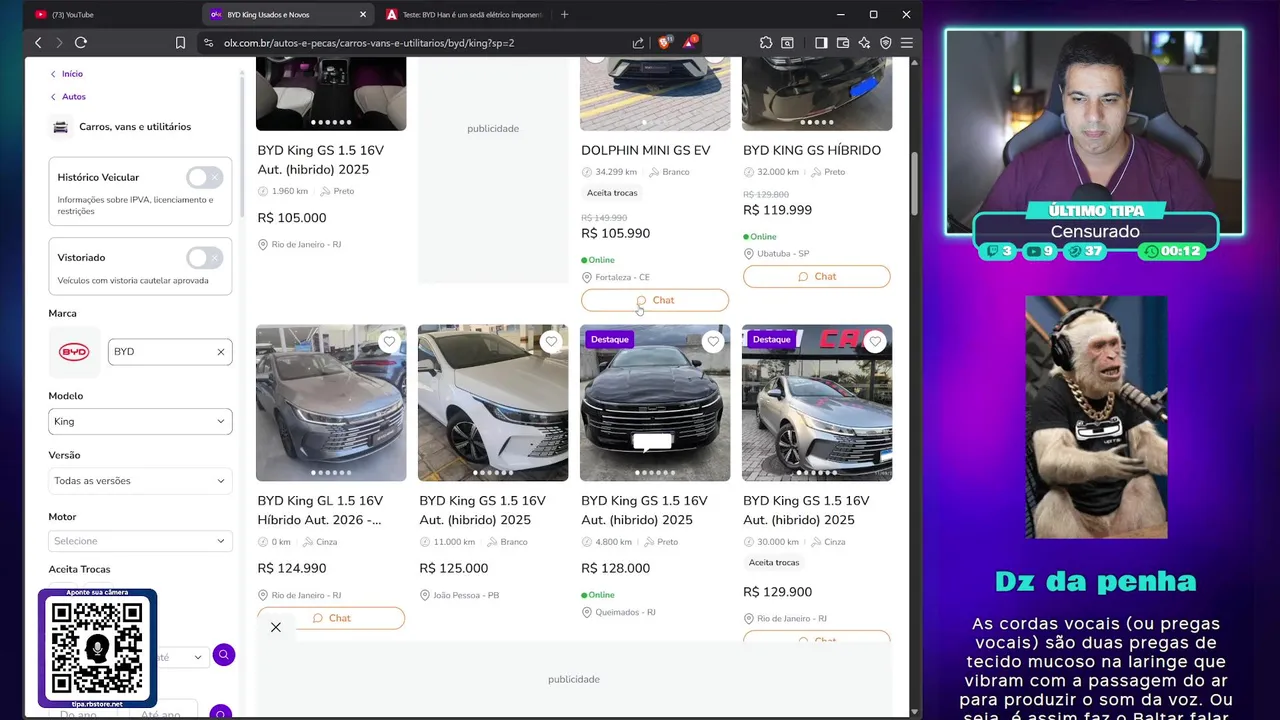Favorite the BYD King R$ 129.900 listing
Image resolution: width=1280 pixels, height=720 pixels.
coord(875,342)
